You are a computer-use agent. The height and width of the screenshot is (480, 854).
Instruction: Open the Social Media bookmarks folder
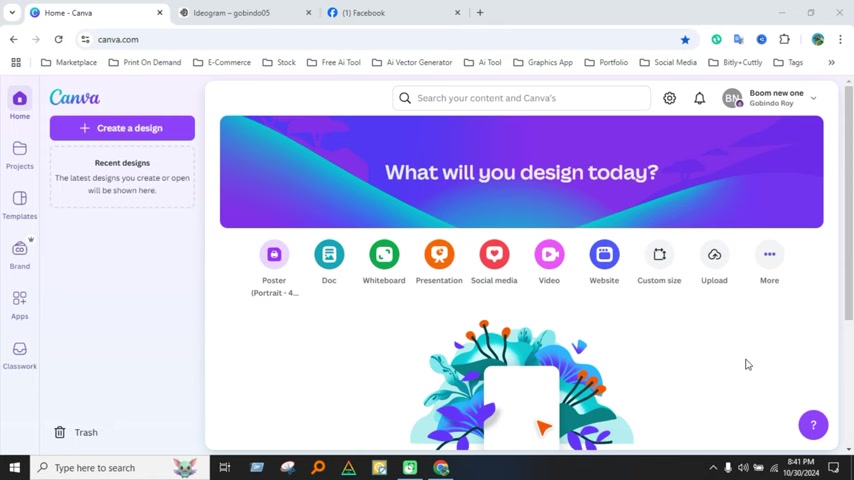point(668,63)
